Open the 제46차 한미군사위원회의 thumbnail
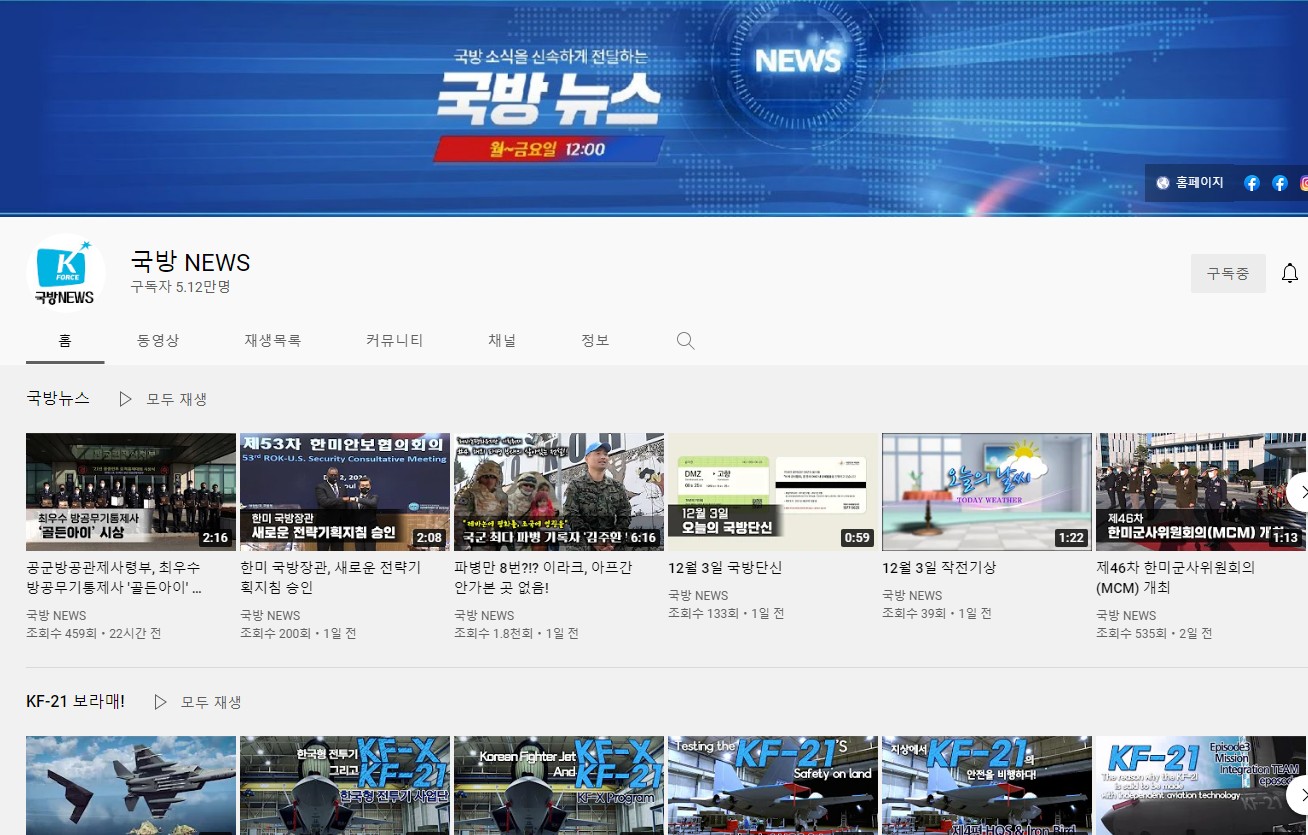Viewport: 1308px width, 835px height. (1201, 492)
